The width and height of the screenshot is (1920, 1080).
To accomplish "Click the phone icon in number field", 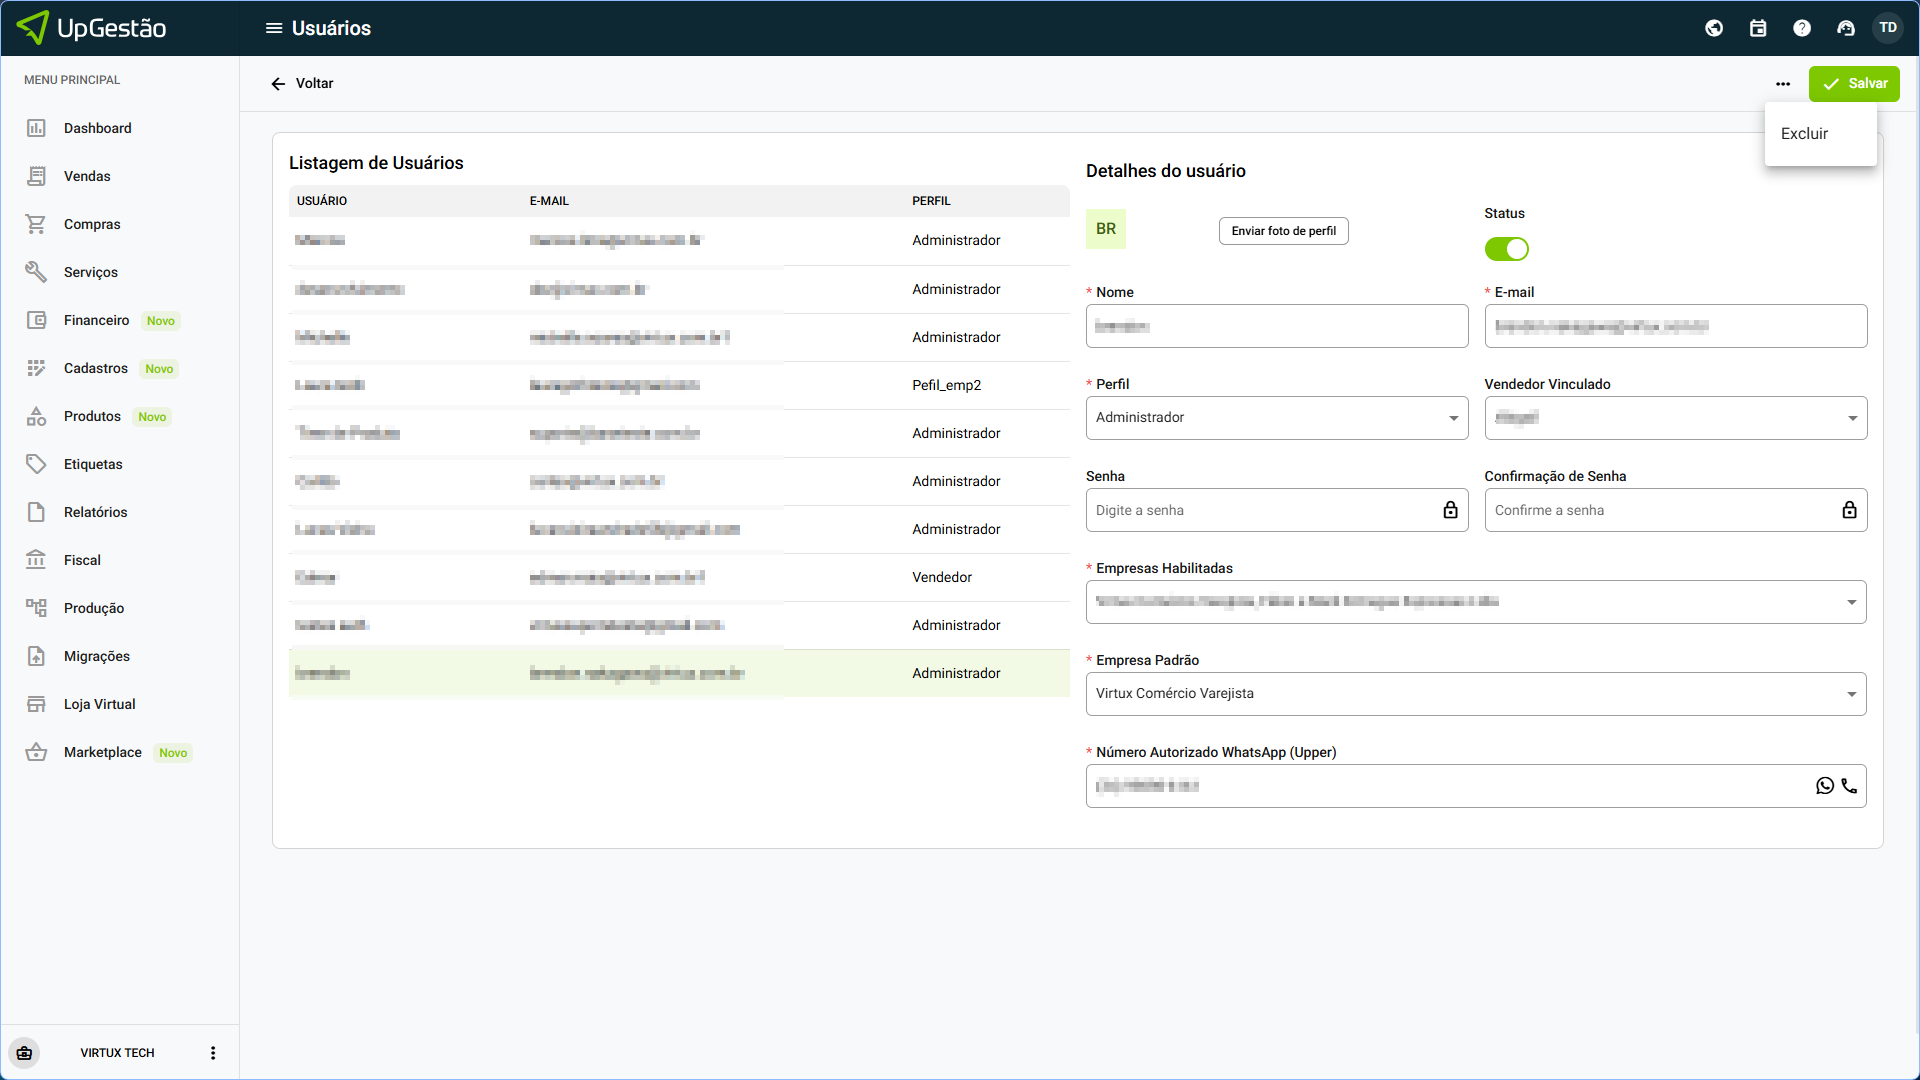I will tap(1849, 786).
